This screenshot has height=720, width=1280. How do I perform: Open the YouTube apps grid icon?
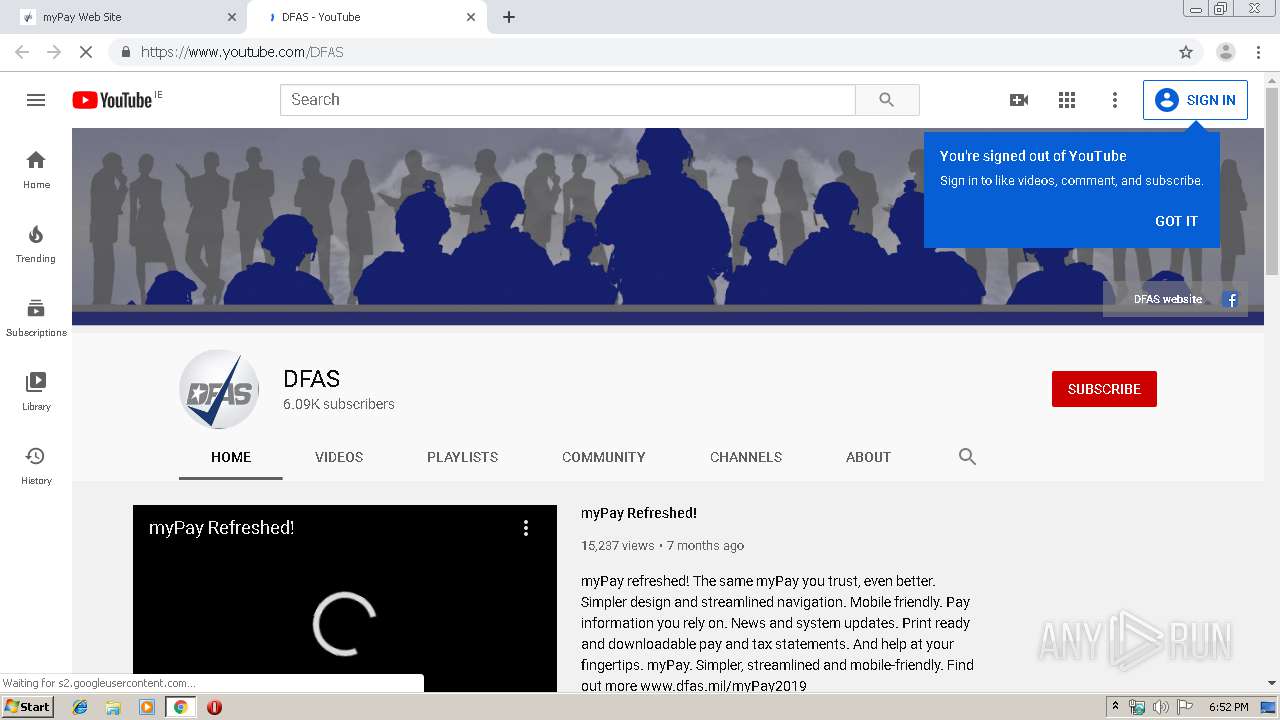1067,100
